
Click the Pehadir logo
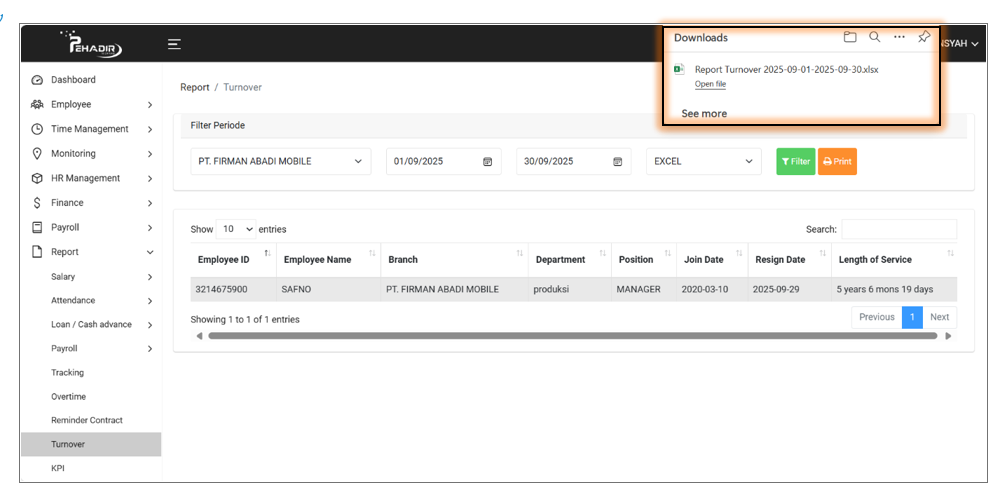point(95,44)
